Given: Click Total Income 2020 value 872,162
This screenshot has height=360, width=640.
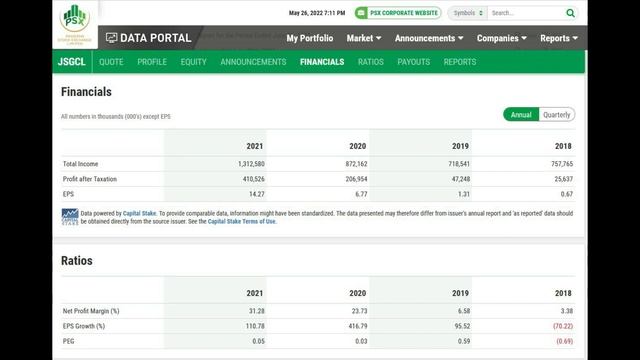Looking at the screenshot, I should pyautogui.click(x=356, y=164).
